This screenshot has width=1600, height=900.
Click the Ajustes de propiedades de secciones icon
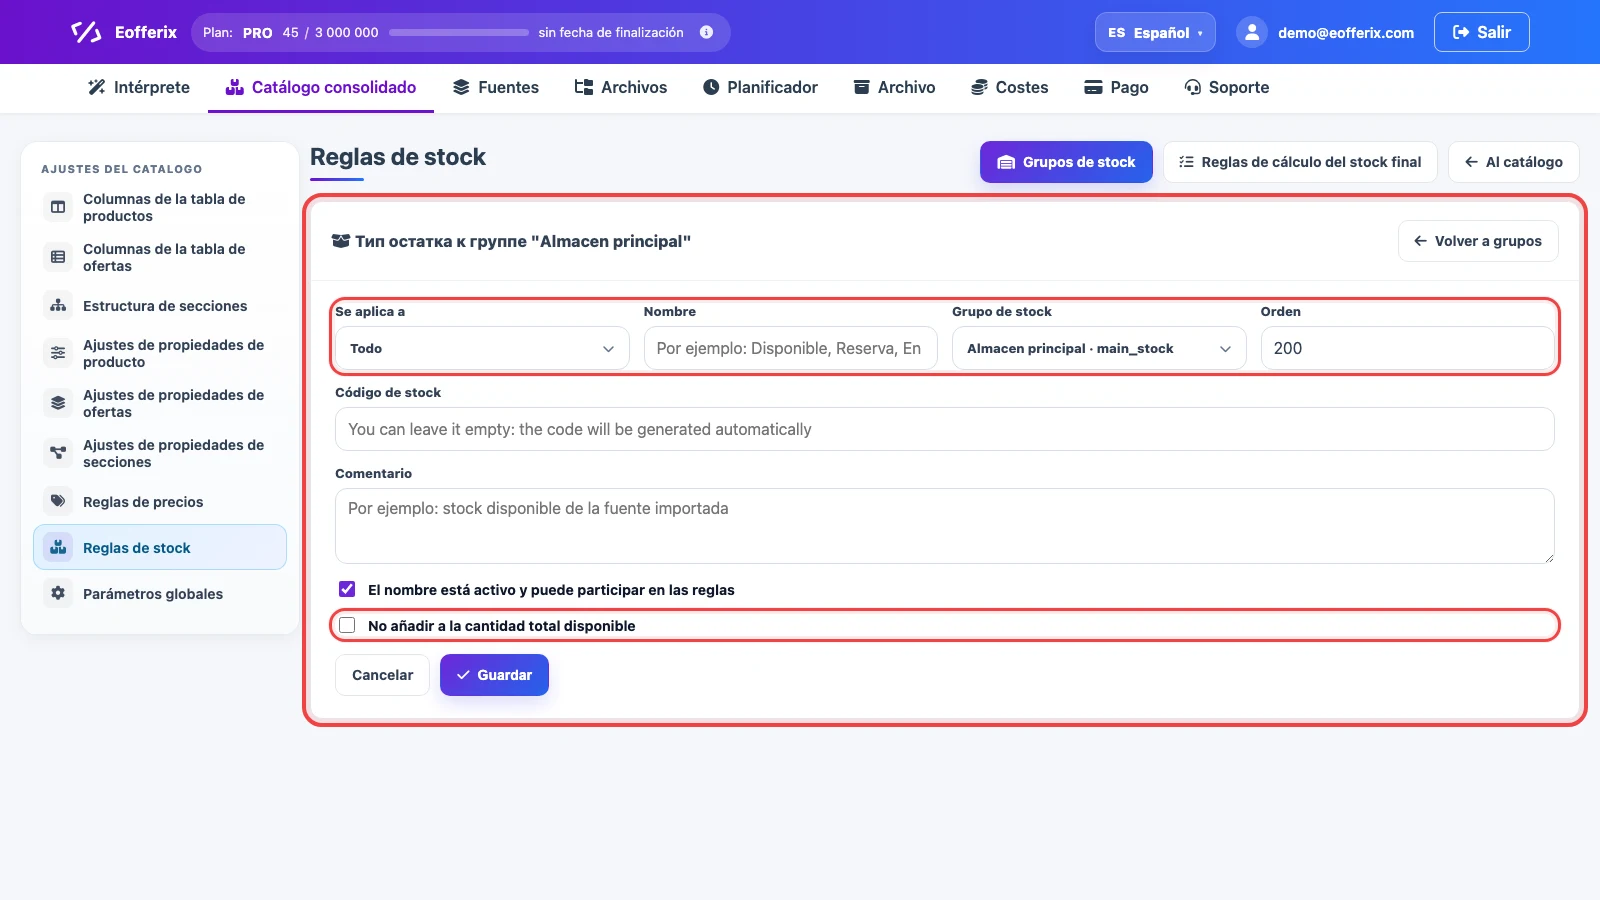pyautogui.click(x=58, y=453)
